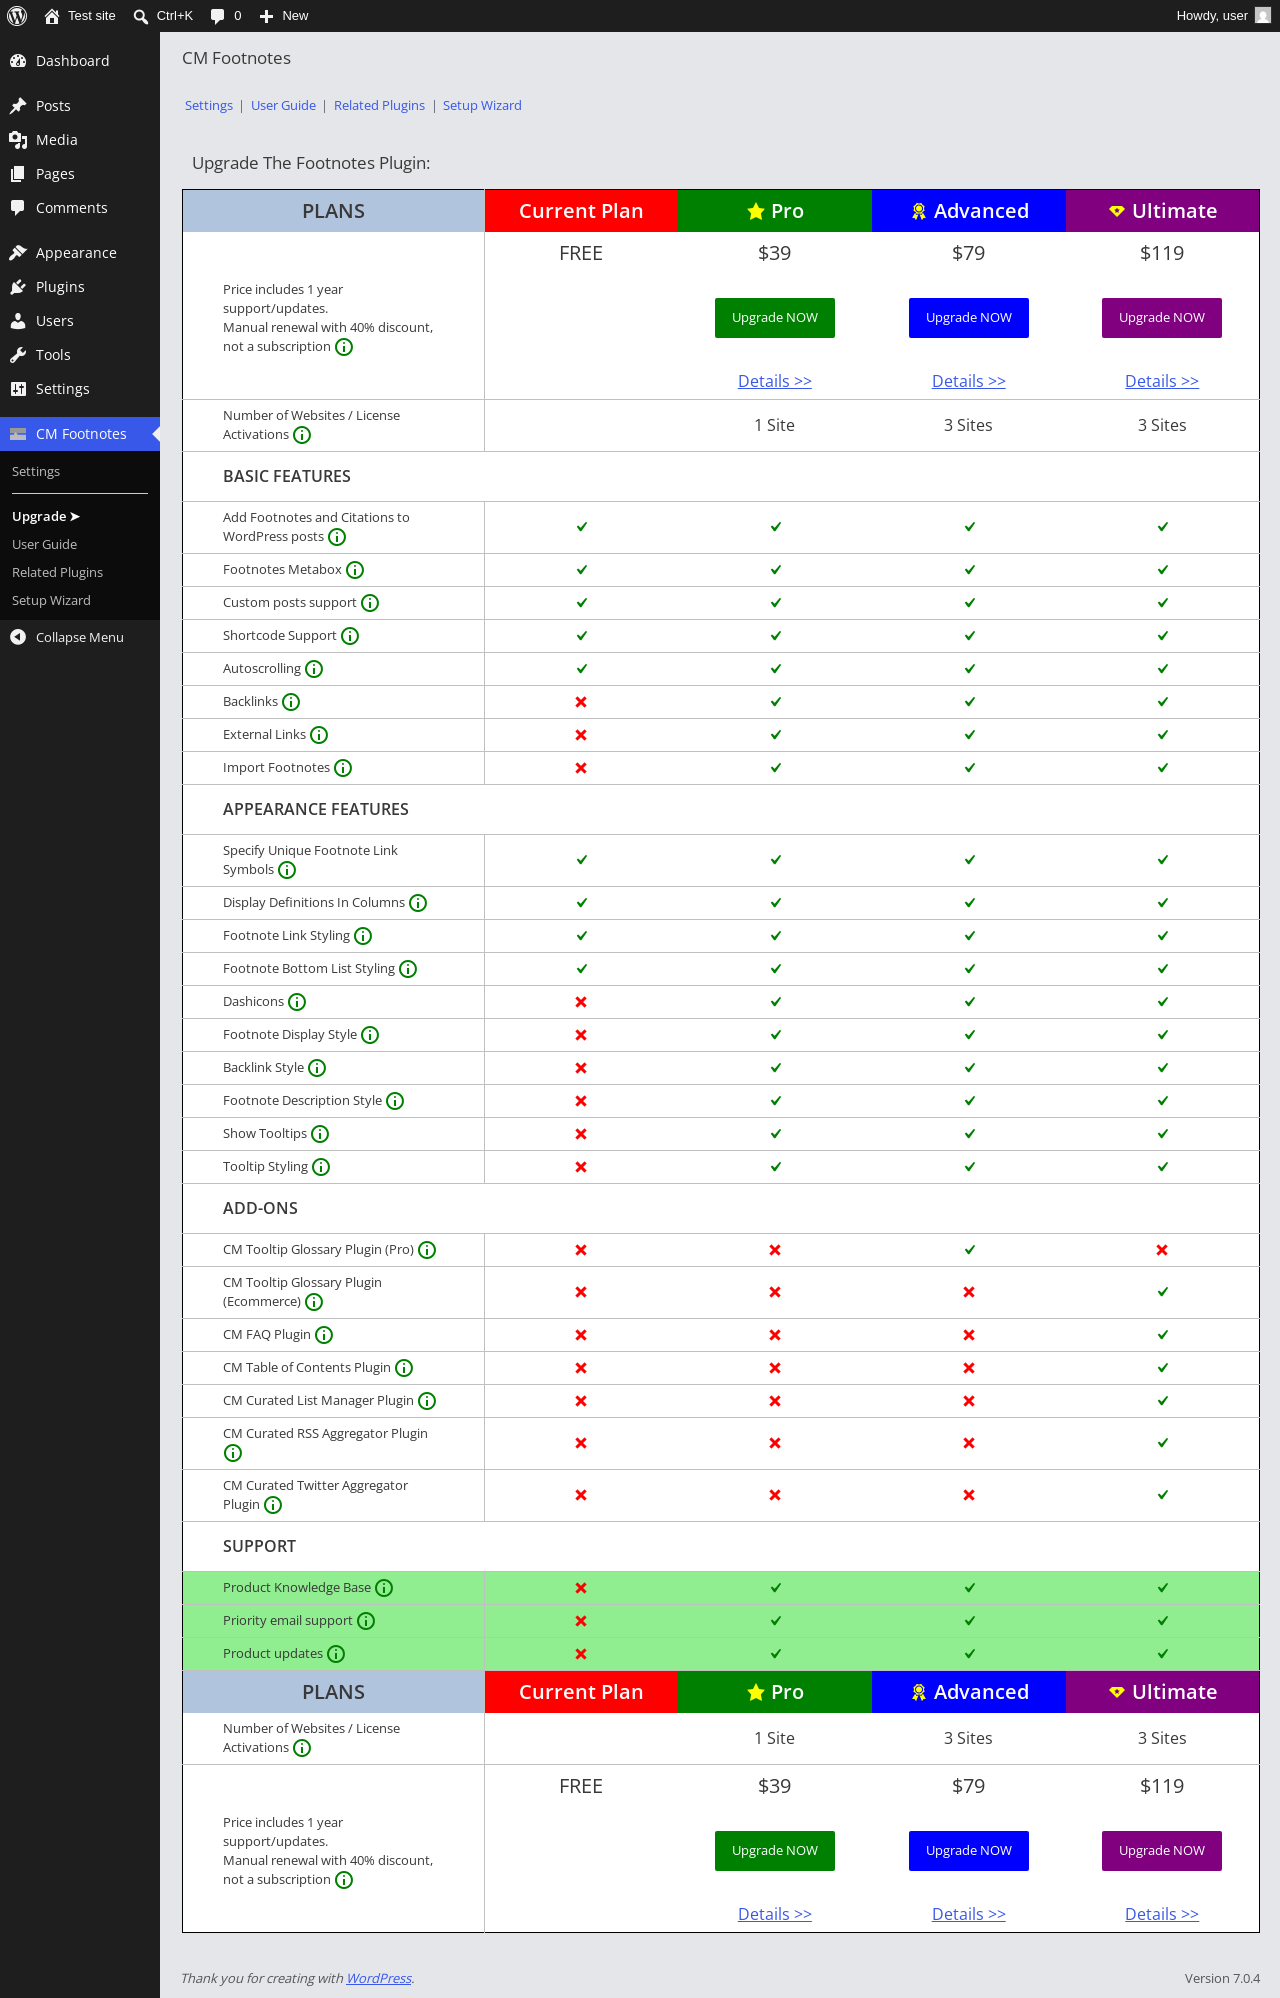
Task: Open the user avatar in admin bar
Action: [1263, 16]
